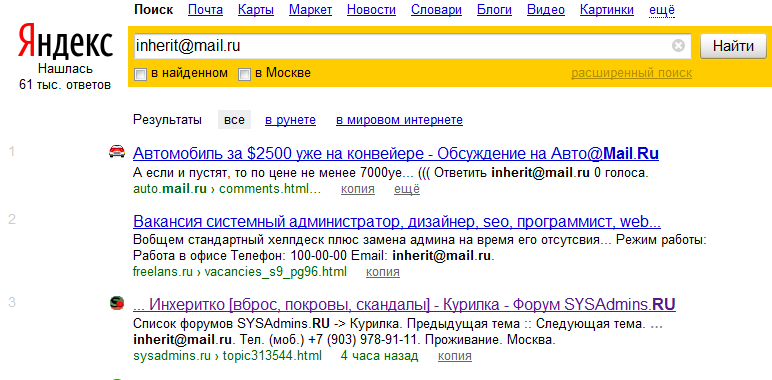Expand "ещё" under the auto.mail.ru result
Viewport: 772px width, 380px height.
(407, 190)
